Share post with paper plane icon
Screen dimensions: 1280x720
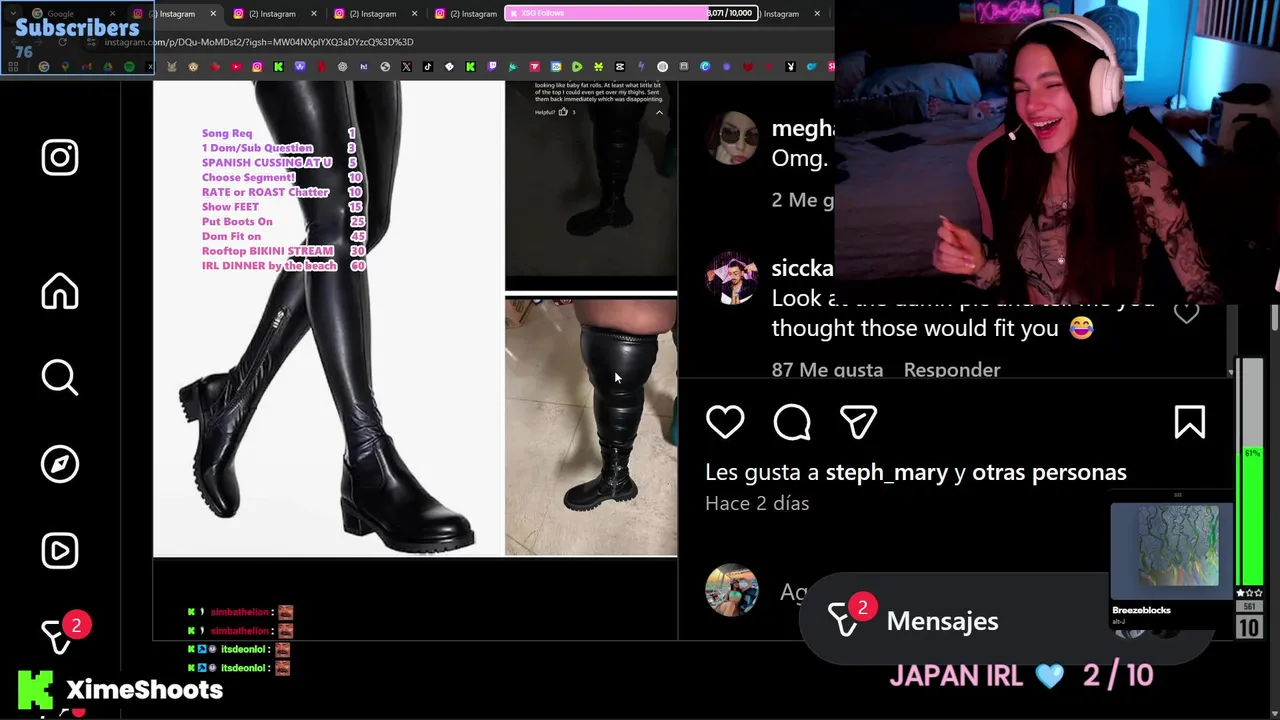(x=858, y=422)
